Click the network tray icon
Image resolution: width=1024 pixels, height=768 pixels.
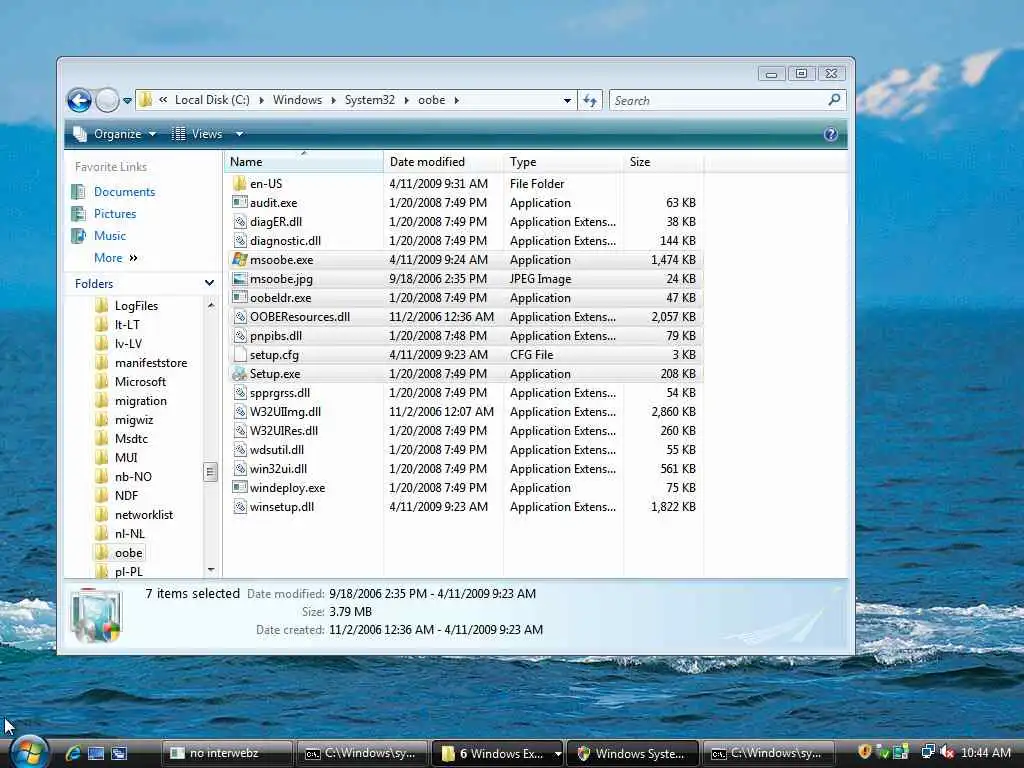[928, 752]
